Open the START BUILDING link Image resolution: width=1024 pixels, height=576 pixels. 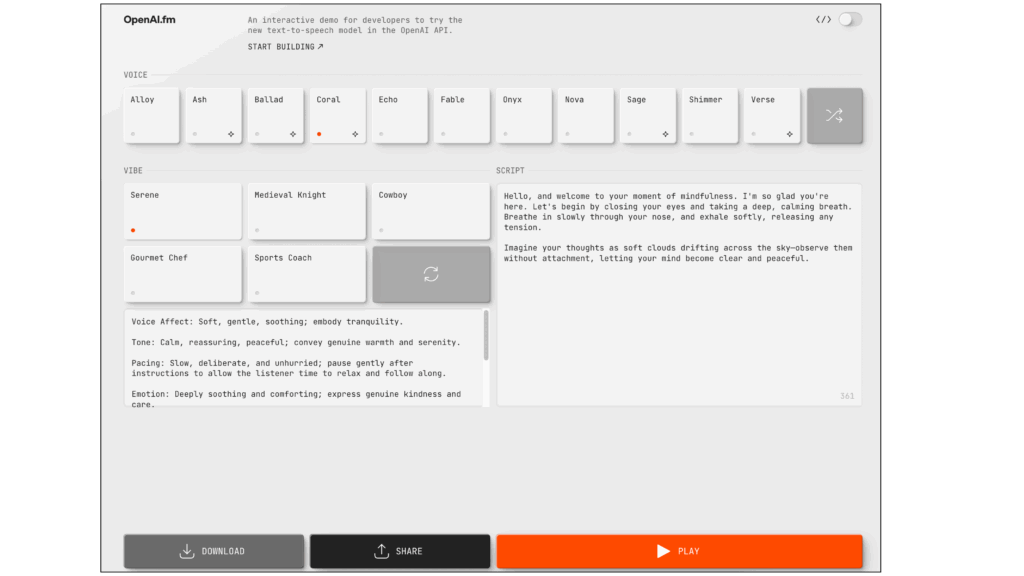click(283, 45)
